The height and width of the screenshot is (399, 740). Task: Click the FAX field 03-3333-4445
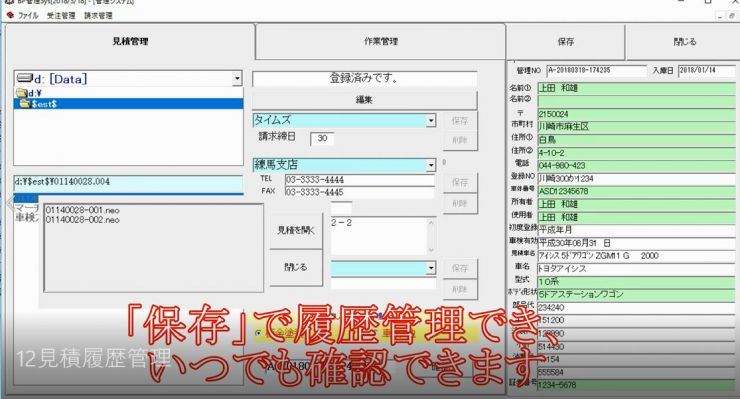click(x=360, y=192)
